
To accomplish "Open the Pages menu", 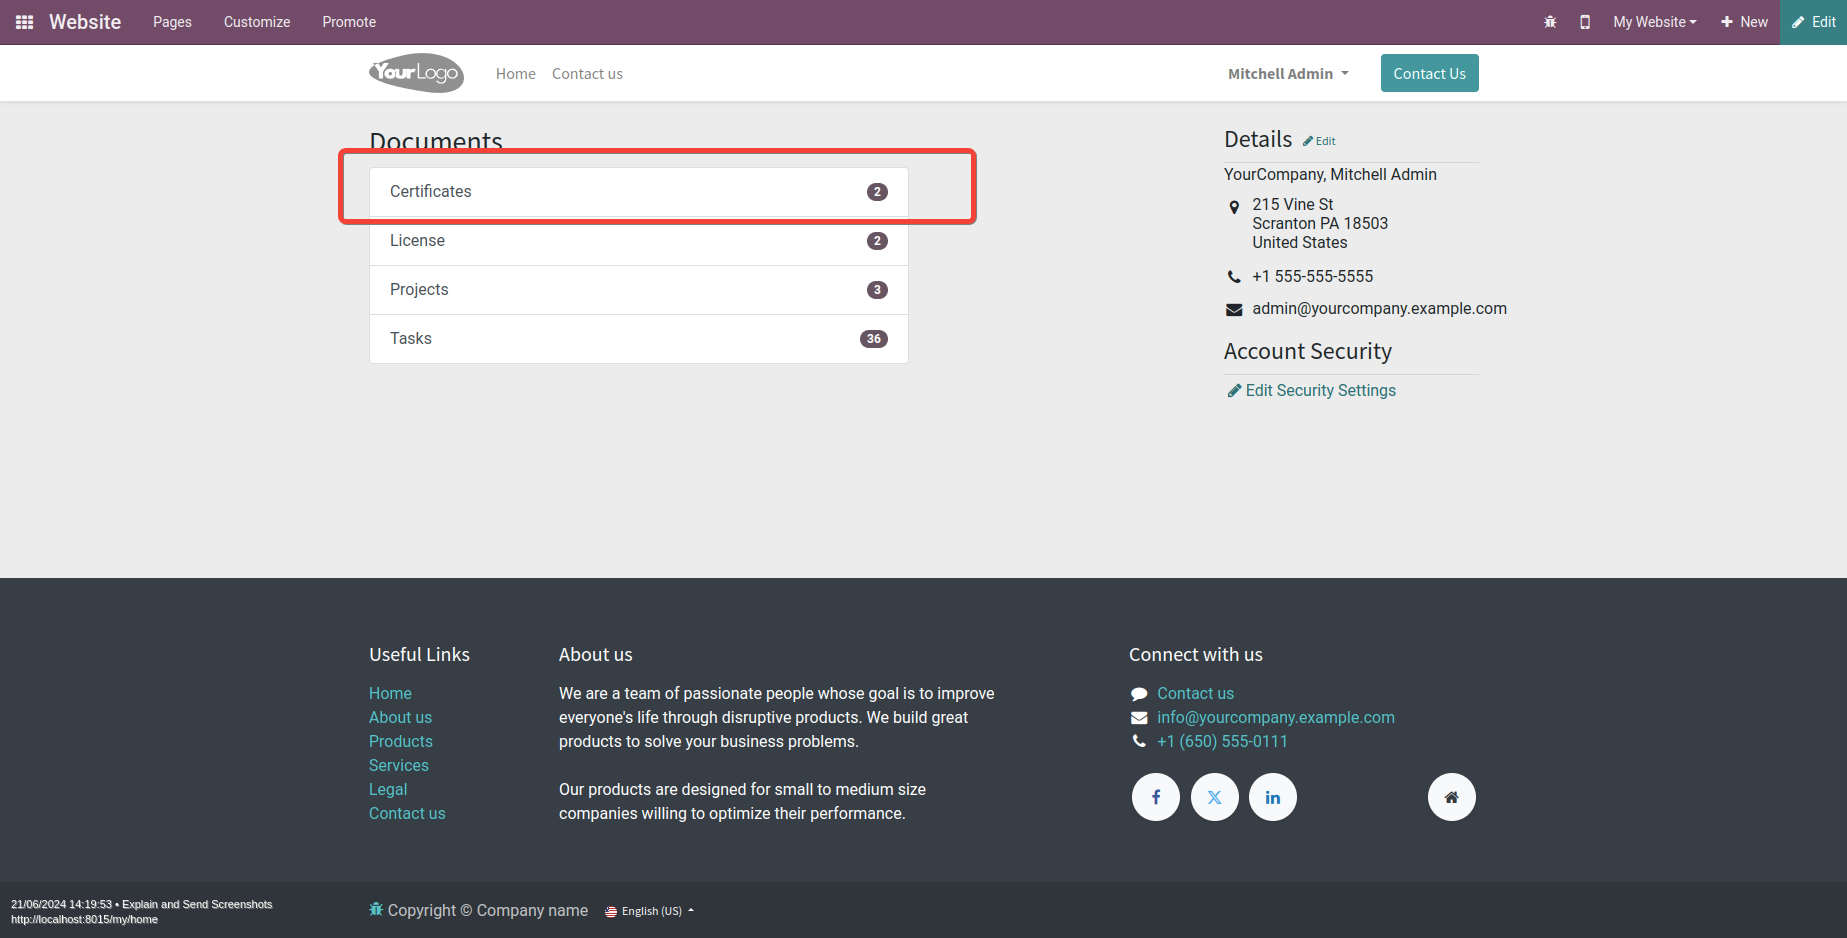I will point(172,22).
